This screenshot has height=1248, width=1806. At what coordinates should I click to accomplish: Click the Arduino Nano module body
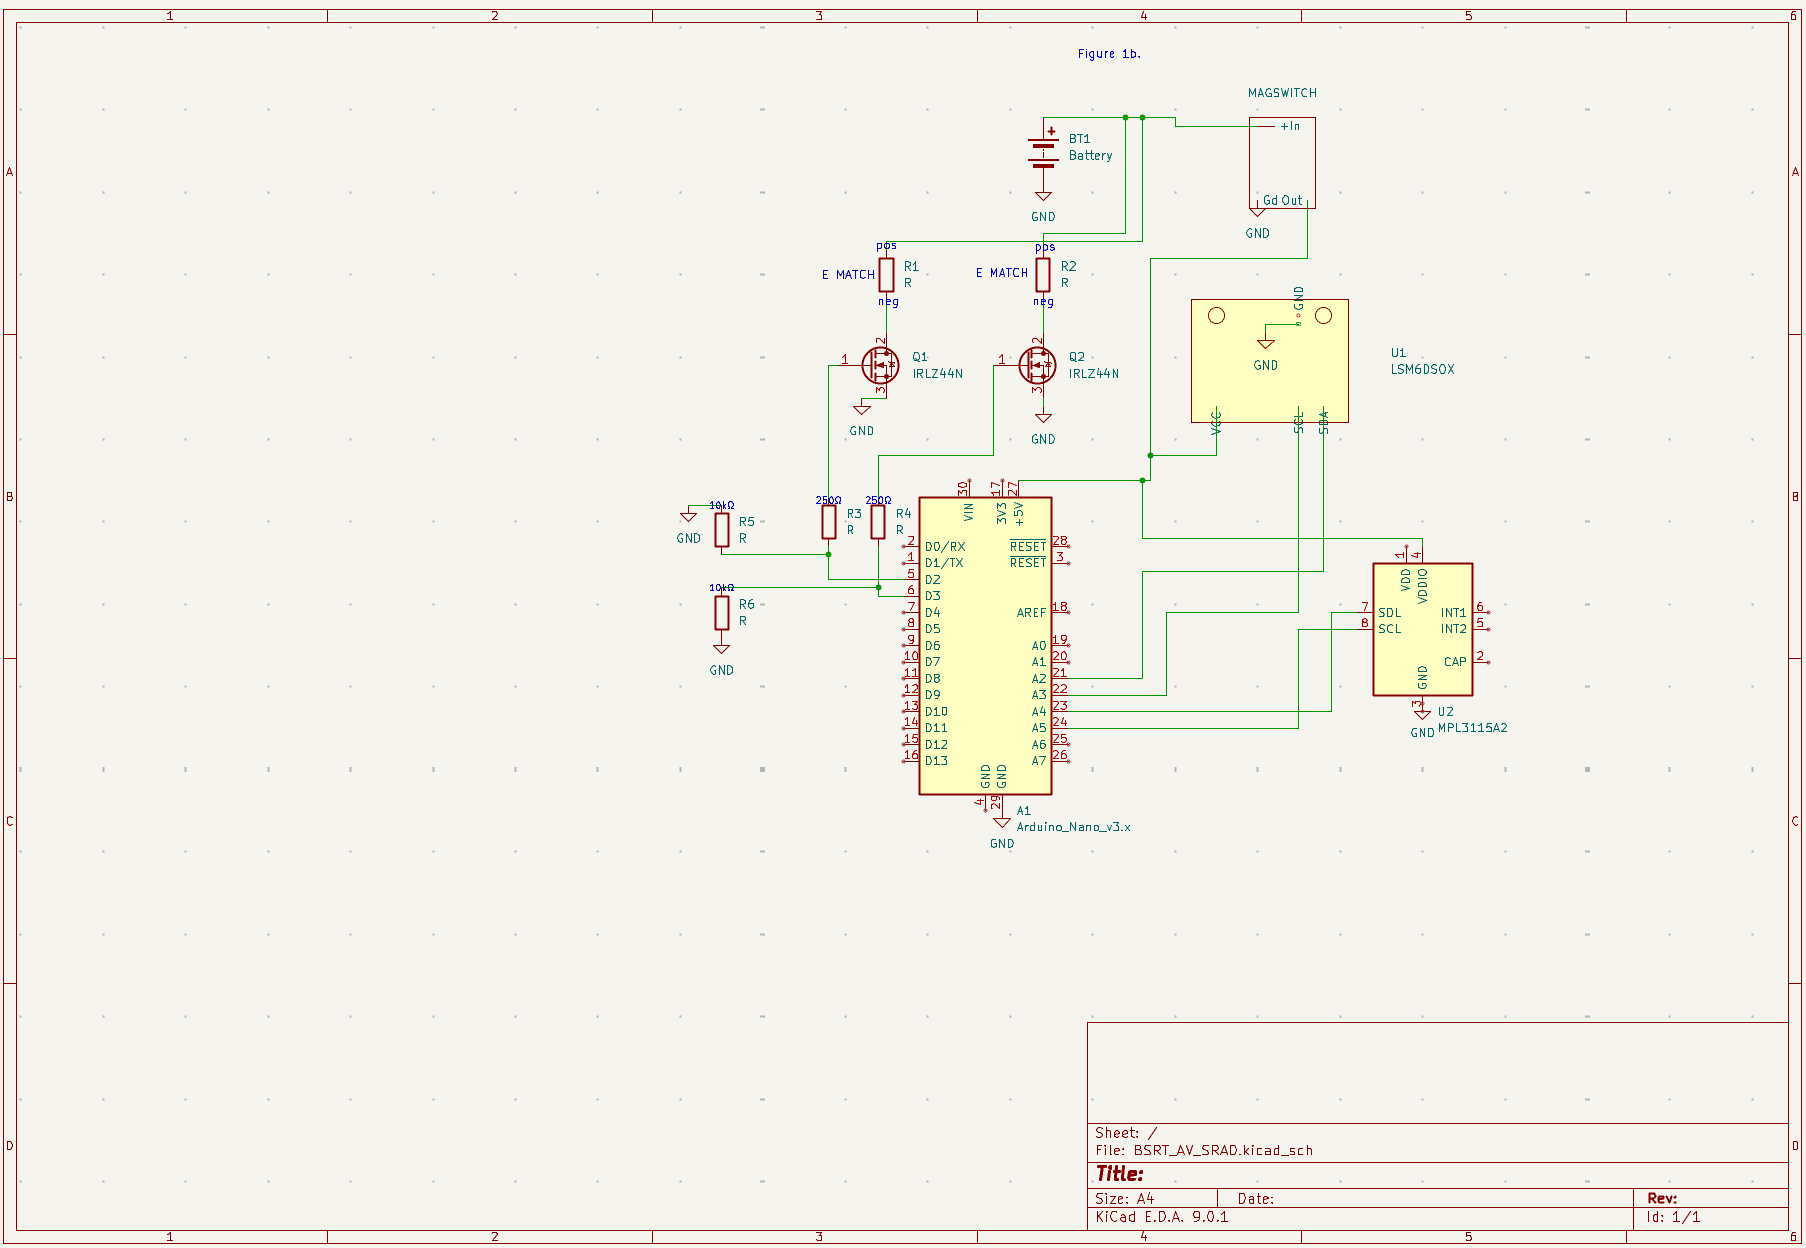[985, 660]
